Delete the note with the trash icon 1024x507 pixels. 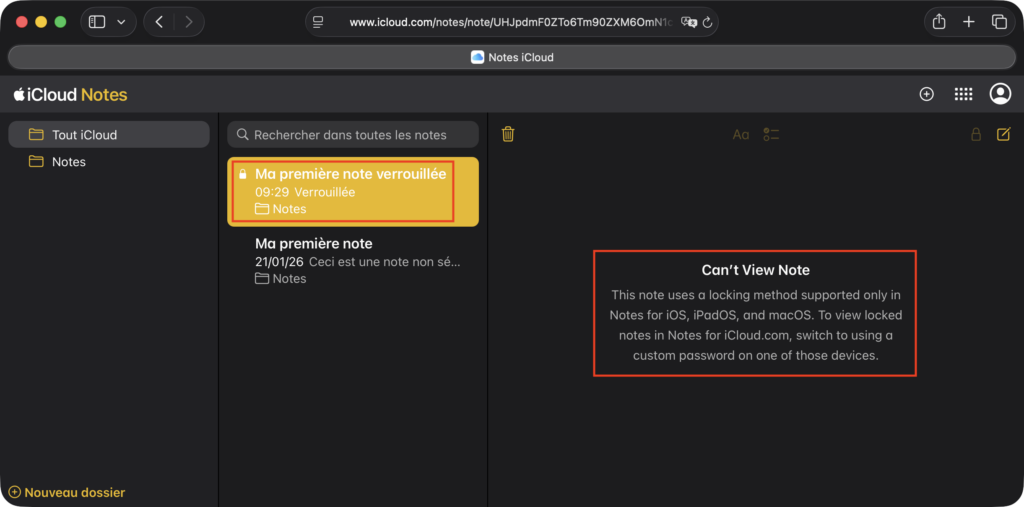point(508,134)
